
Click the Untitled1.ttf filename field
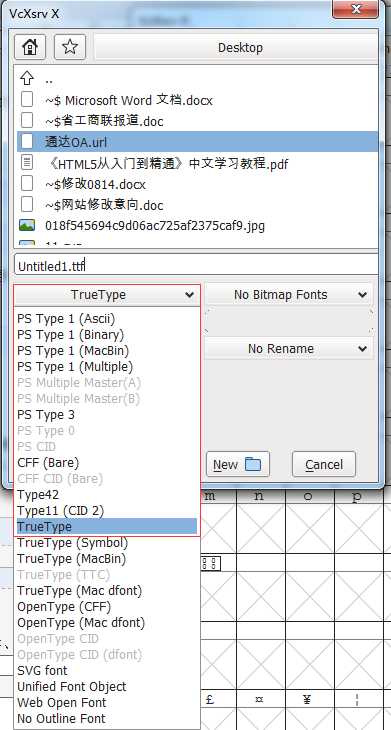pyautogui.click(x=196, y=265)
